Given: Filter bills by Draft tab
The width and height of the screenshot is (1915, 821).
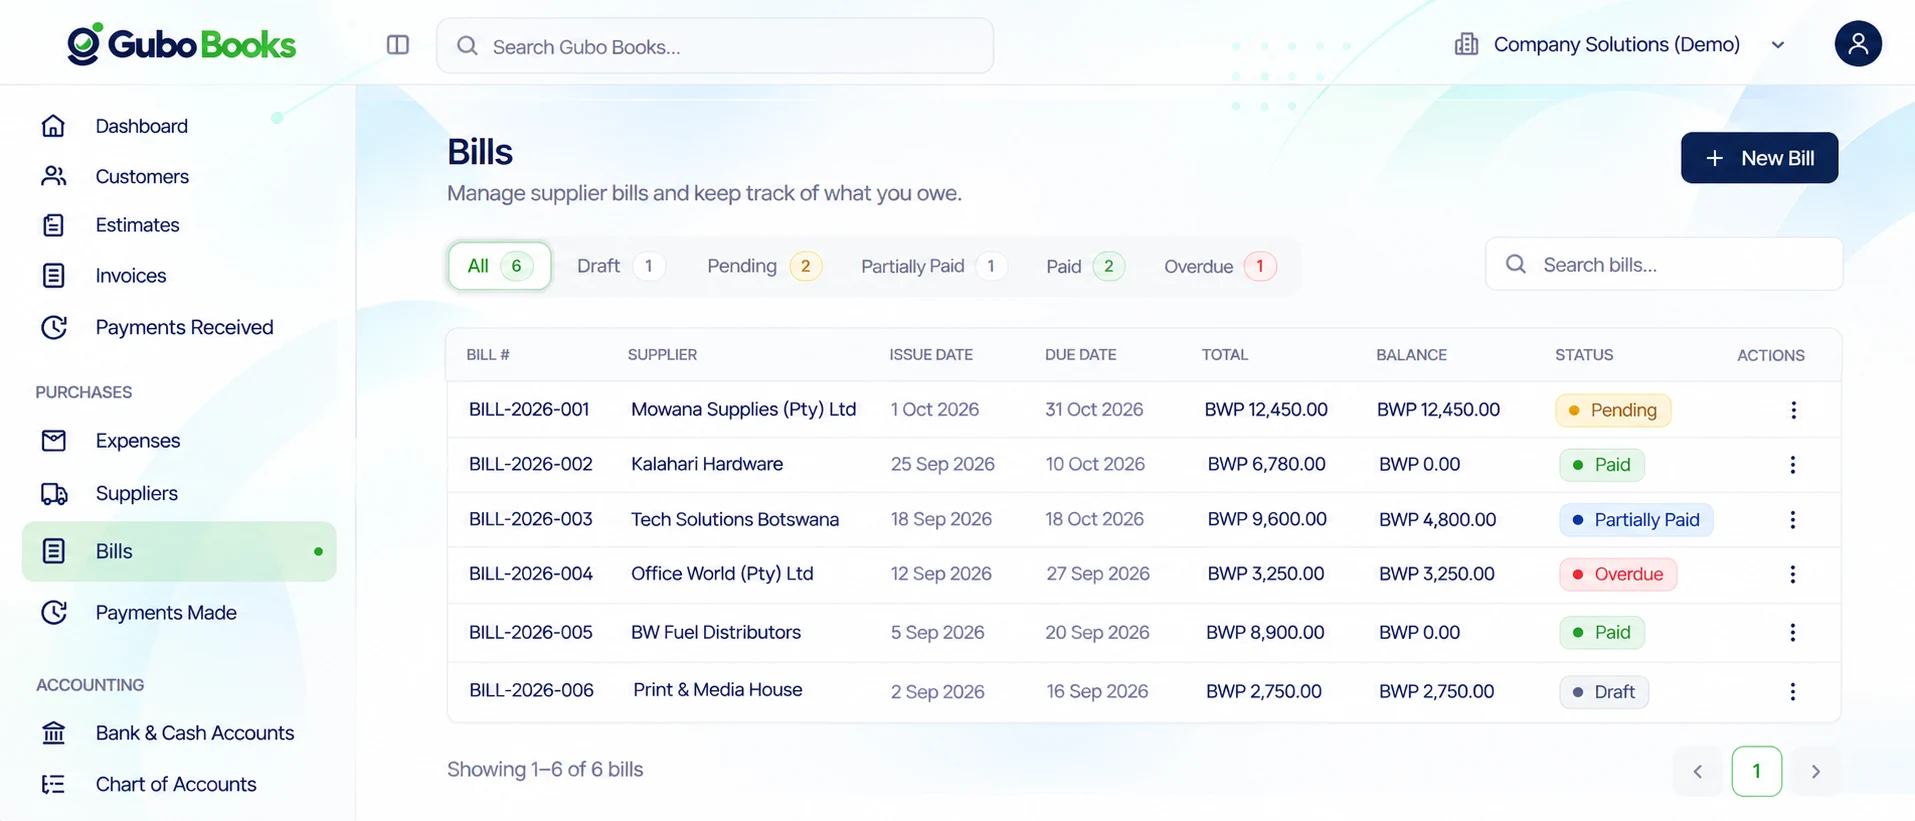Looking at the screenshot, I should (x=619, y=266).
